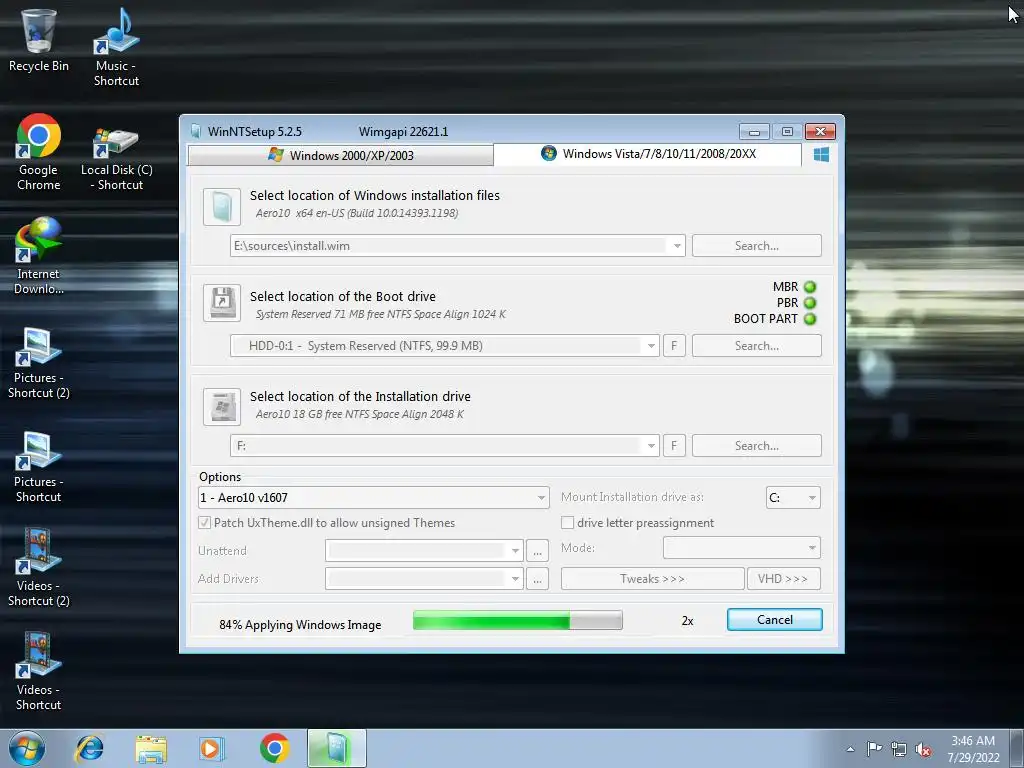Image resolution: width=1024 pixels, height=768 pixels.
Task: Browse for drivers with ... button
Action: tap(537, 579)
